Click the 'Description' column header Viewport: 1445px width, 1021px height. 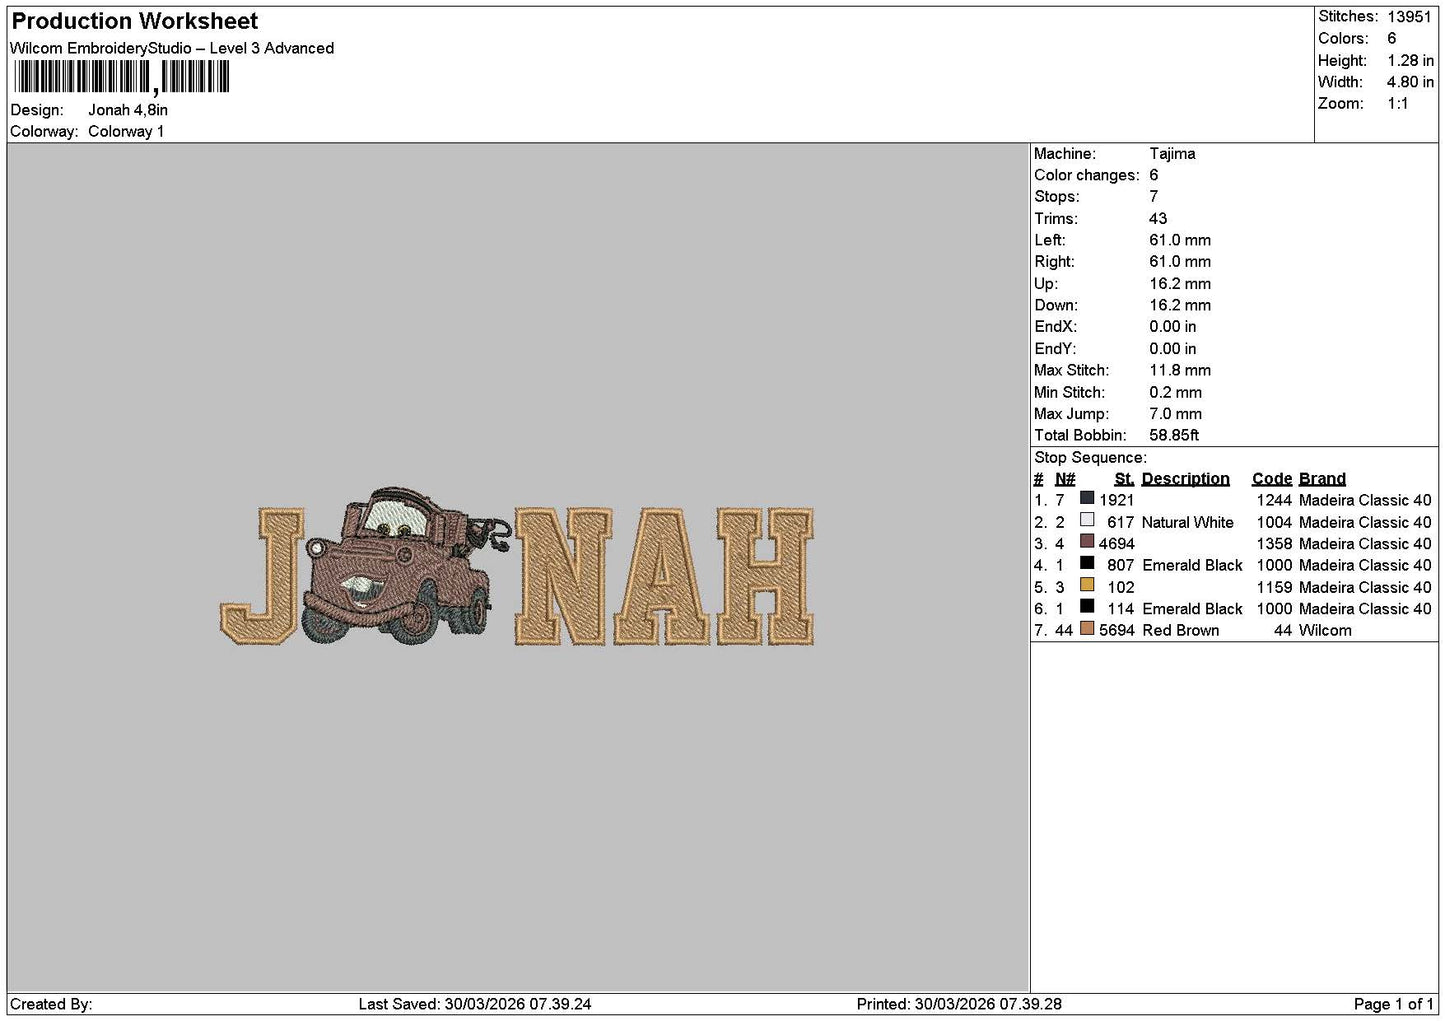[1185, 479]
